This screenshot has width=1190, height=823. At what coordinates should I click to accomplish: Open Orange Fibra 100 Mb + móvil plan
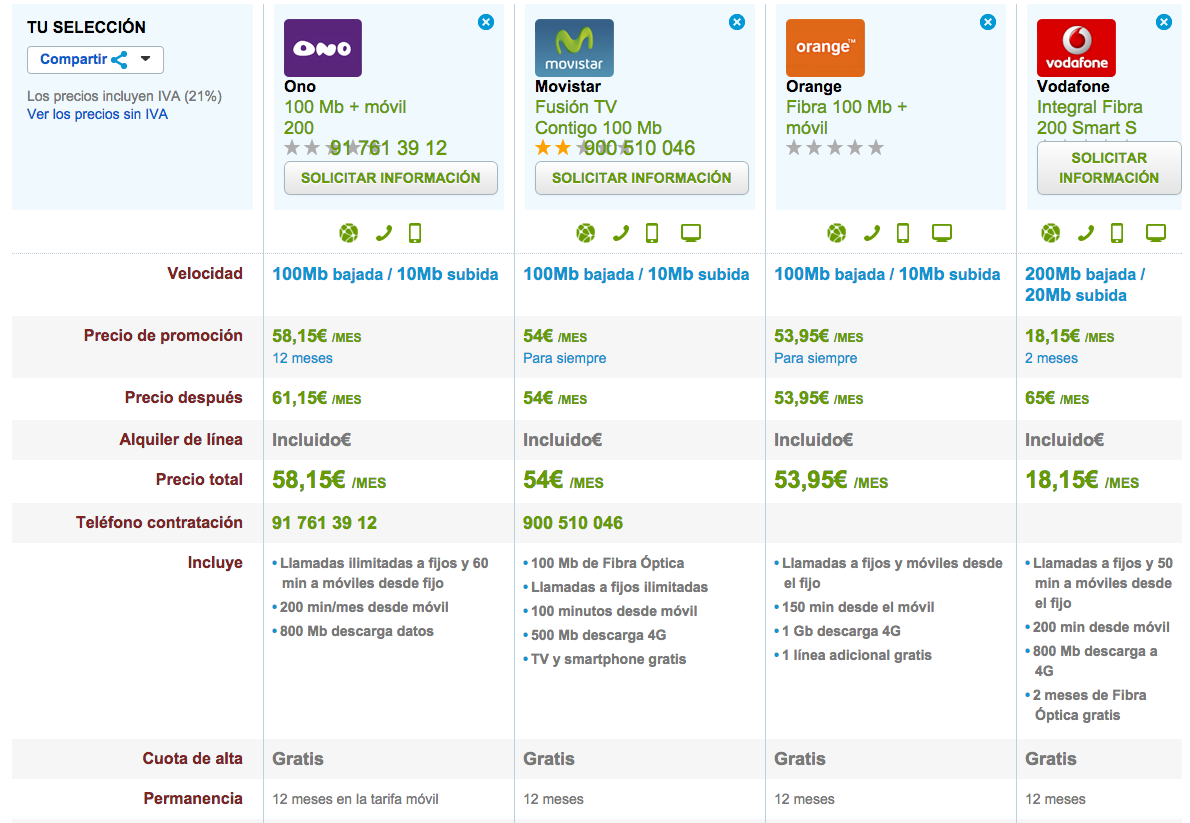846,117
